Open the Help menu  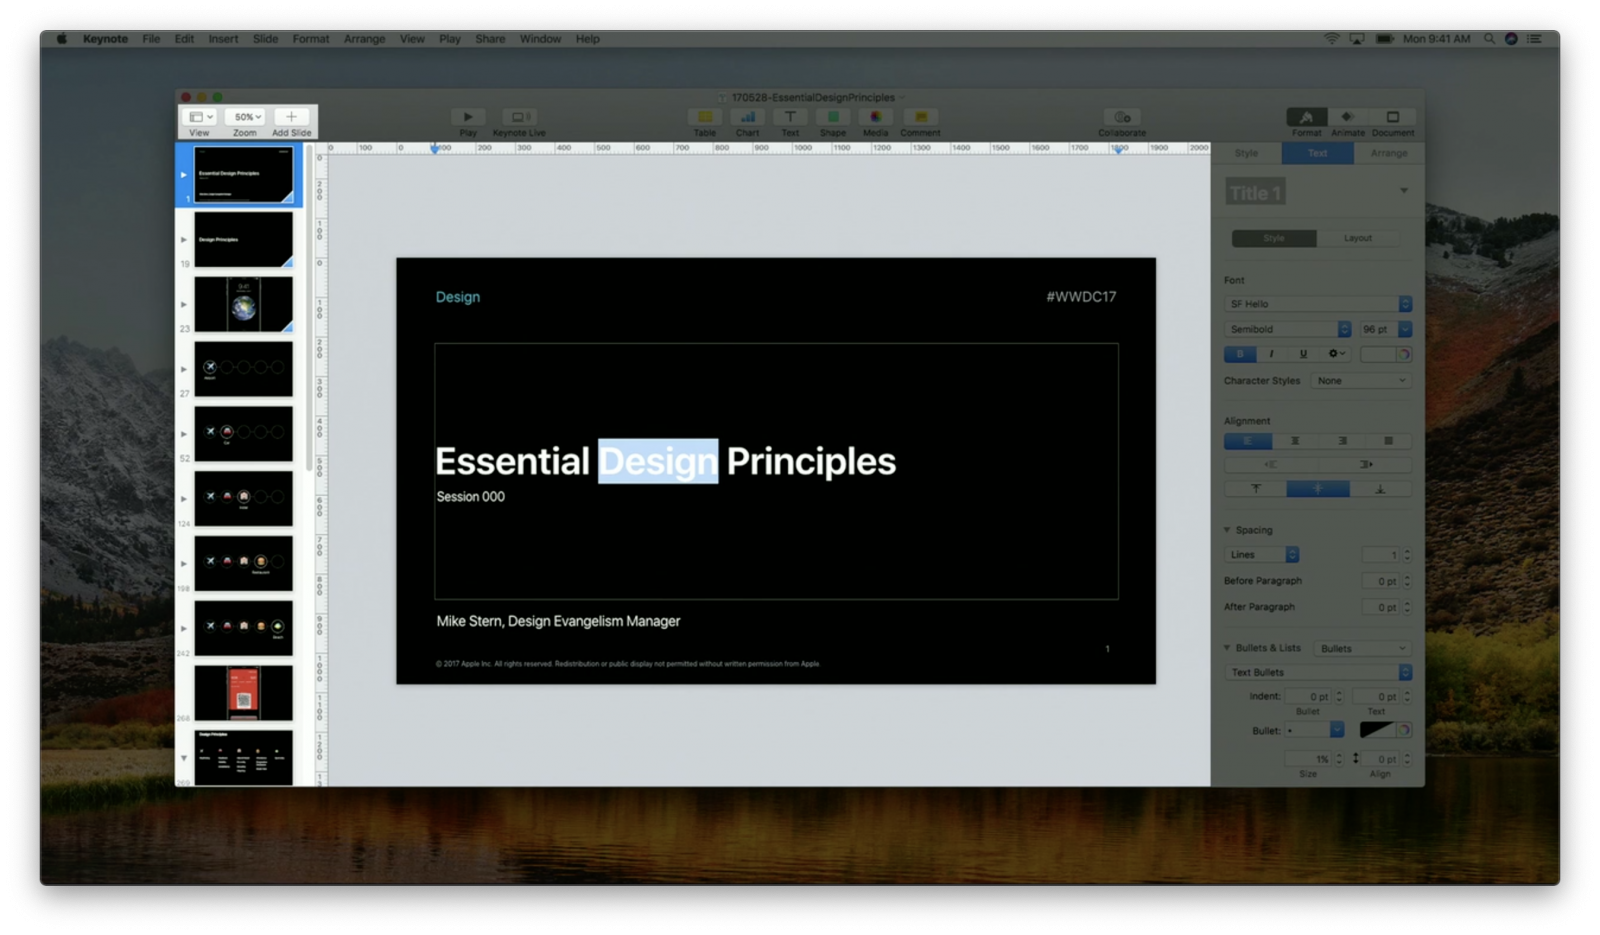(x=587, y=39)
